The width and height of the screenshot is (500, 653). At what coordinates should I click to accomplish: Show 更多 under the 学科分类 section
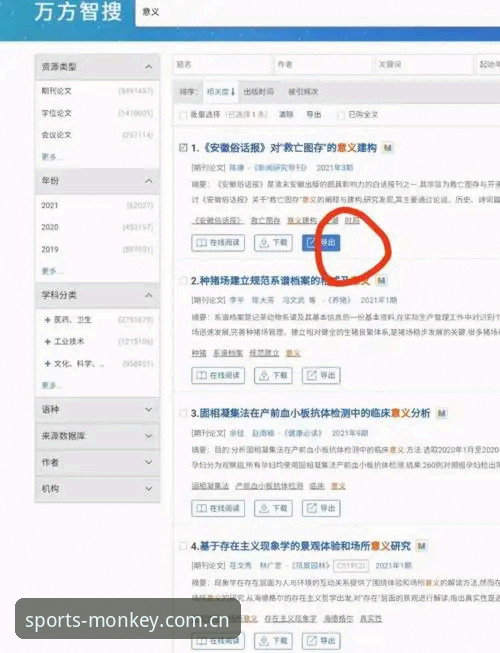pyautogui.click(x=51, y=385)
